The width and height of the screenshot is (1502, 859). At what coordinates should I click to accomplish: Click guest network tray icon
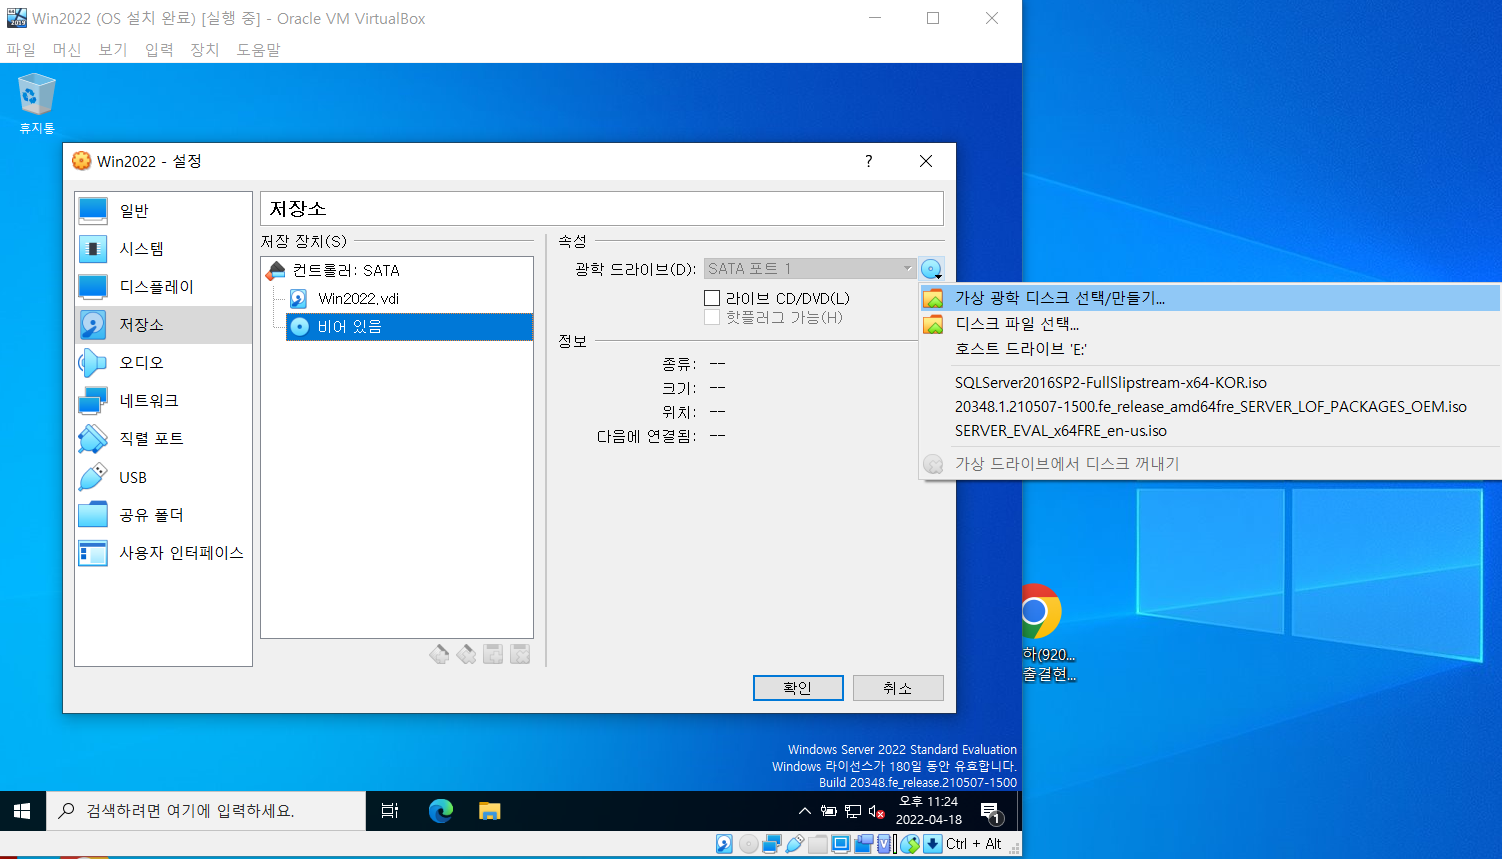(853, 811)
